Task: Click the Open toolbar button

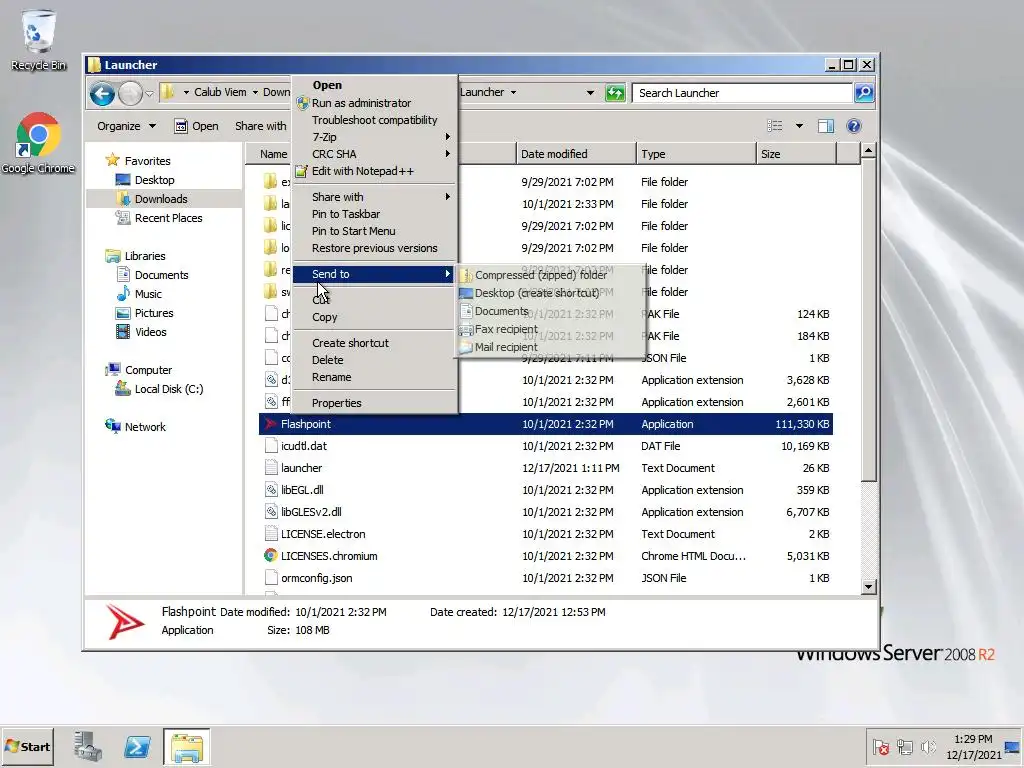Action: 197,126
